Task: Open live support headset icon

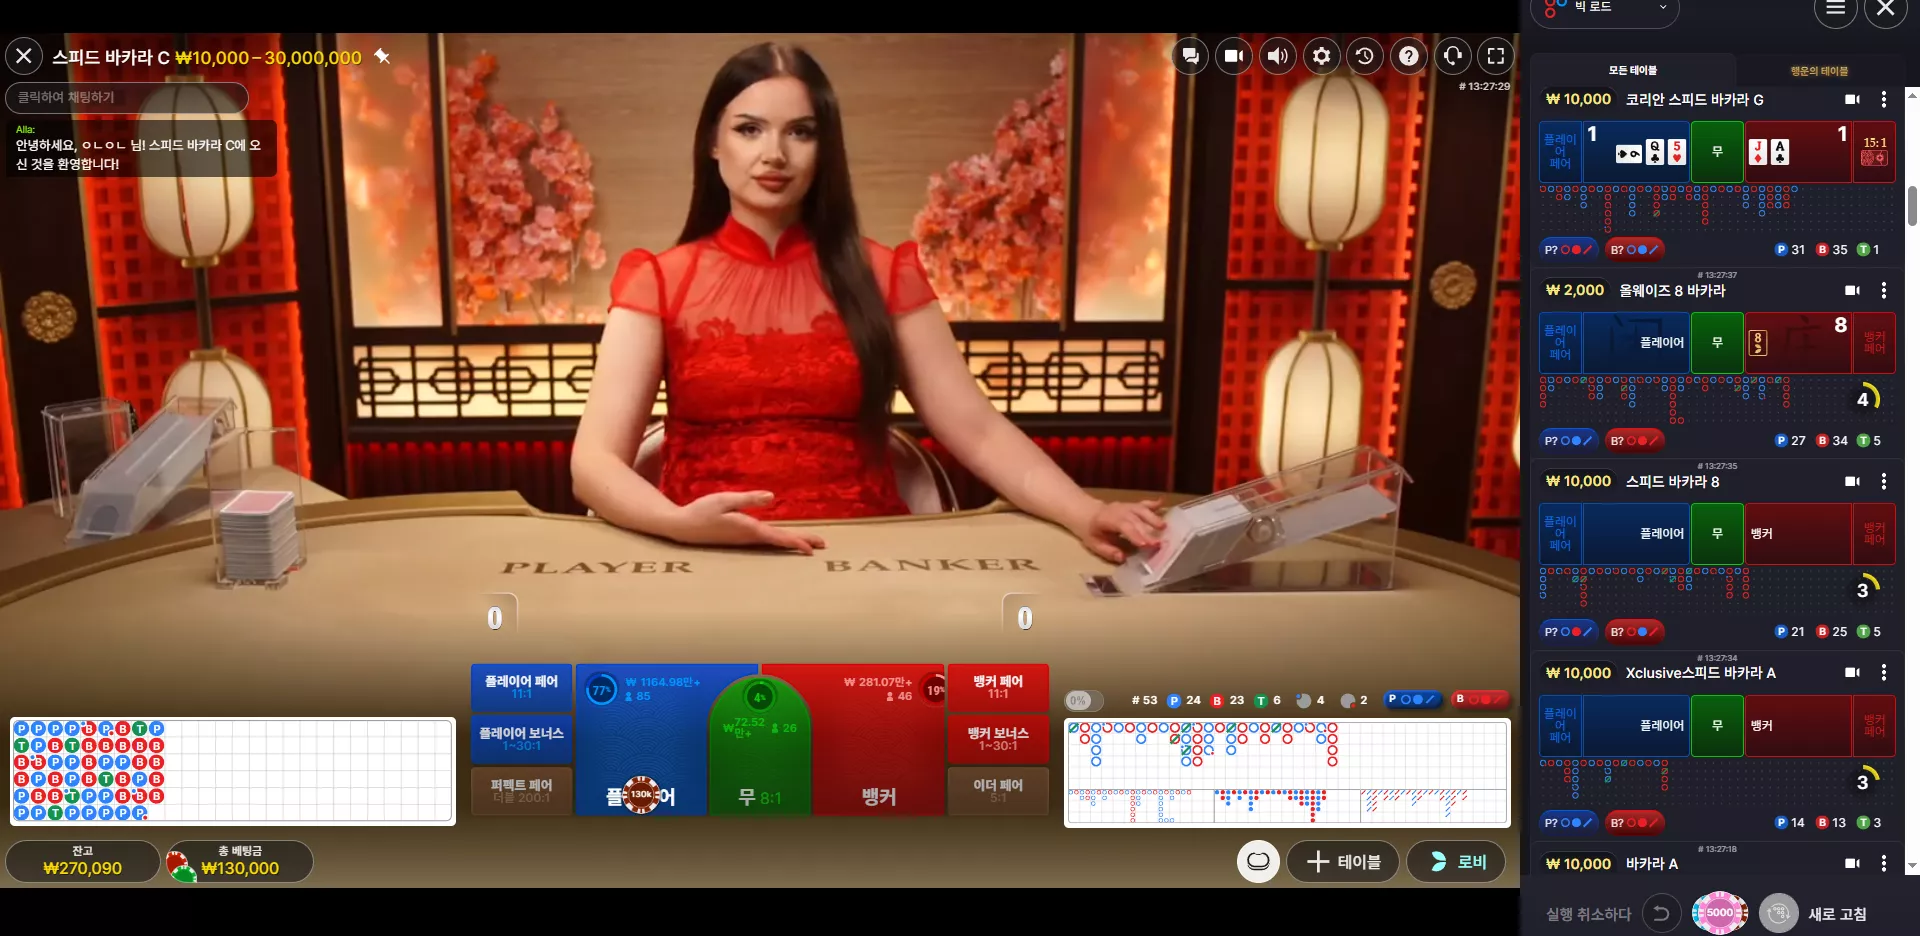Action: click(x=1452, y=56)
